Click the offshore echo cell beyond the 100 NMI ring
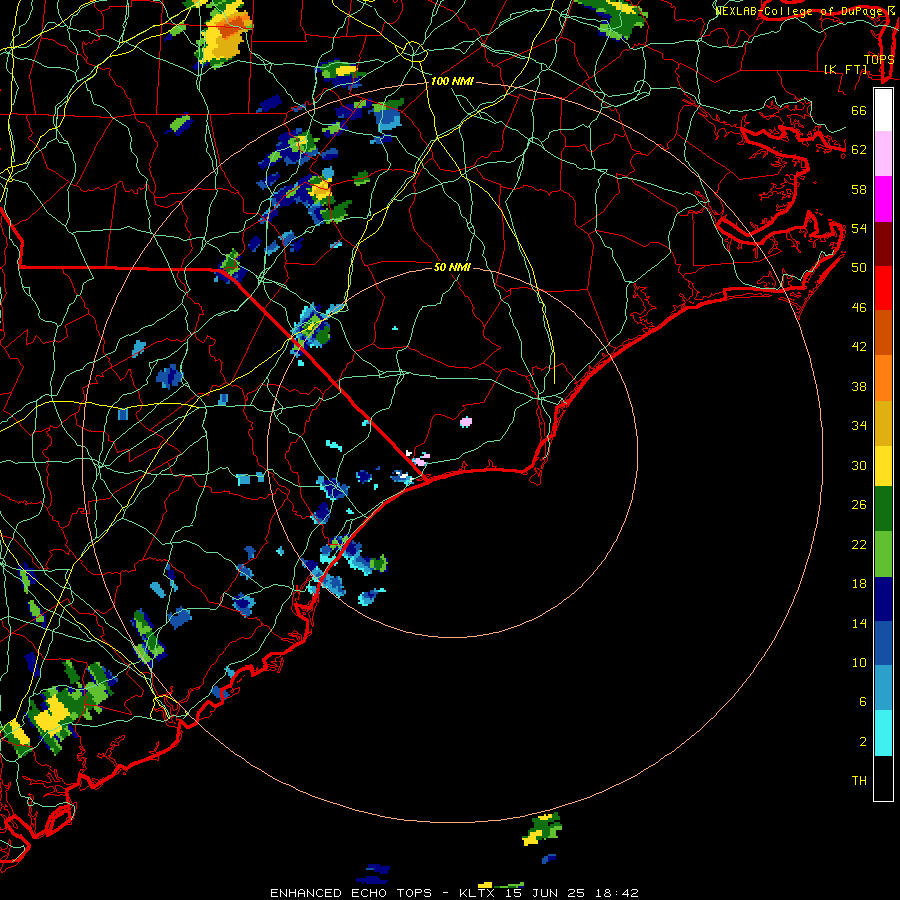Viewport: 900px width, 900px height. pos(542,828)
